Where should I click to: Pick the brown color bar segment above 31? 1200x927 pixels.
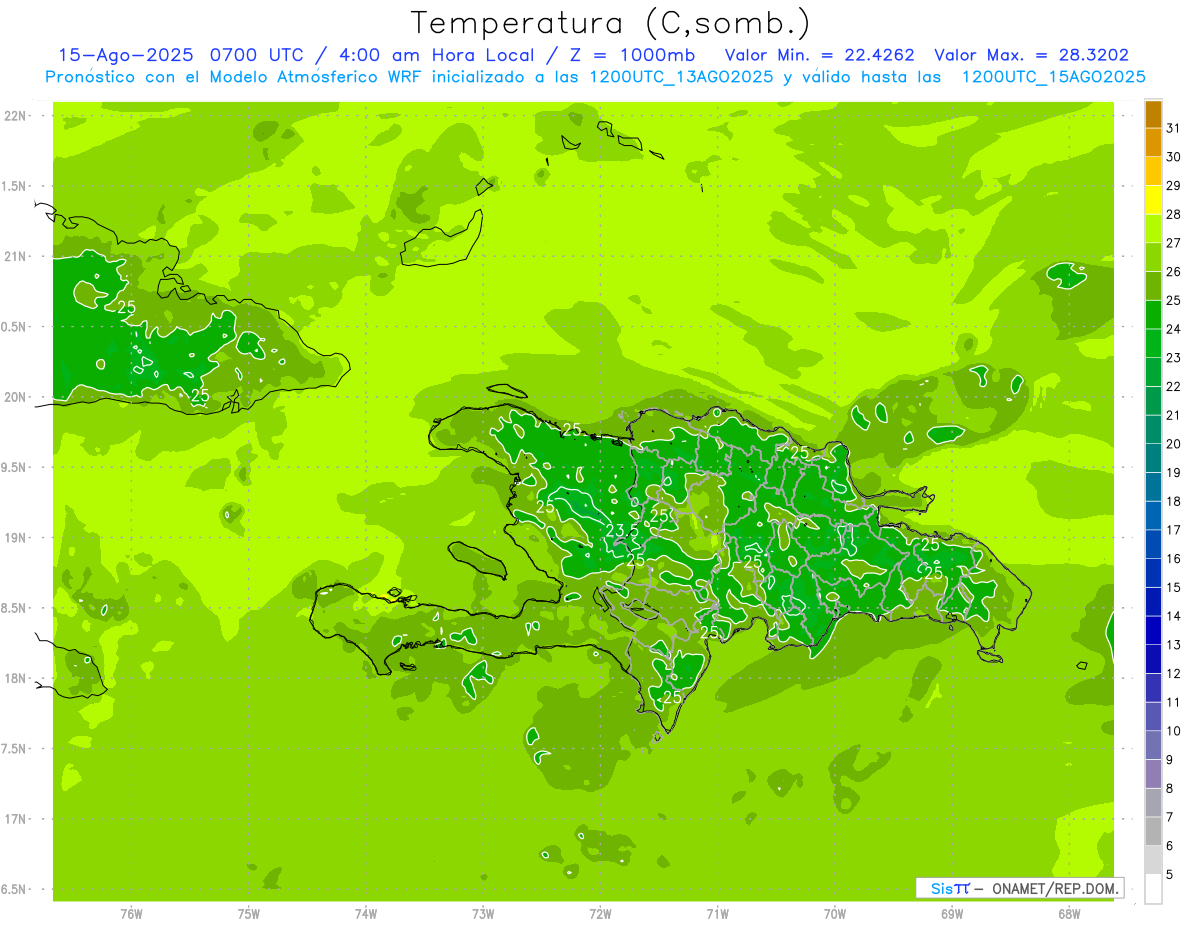(x=1153, y=115)
